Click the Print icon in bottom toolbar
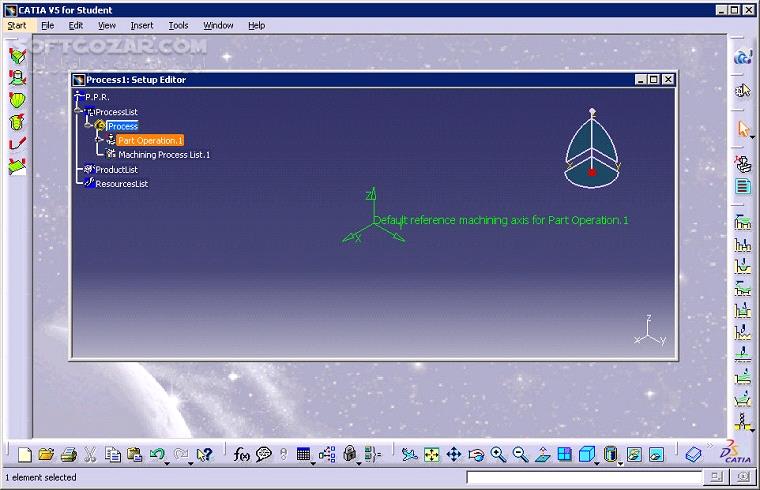This screenshot has height=490, width=760. [x=69, y=455]
